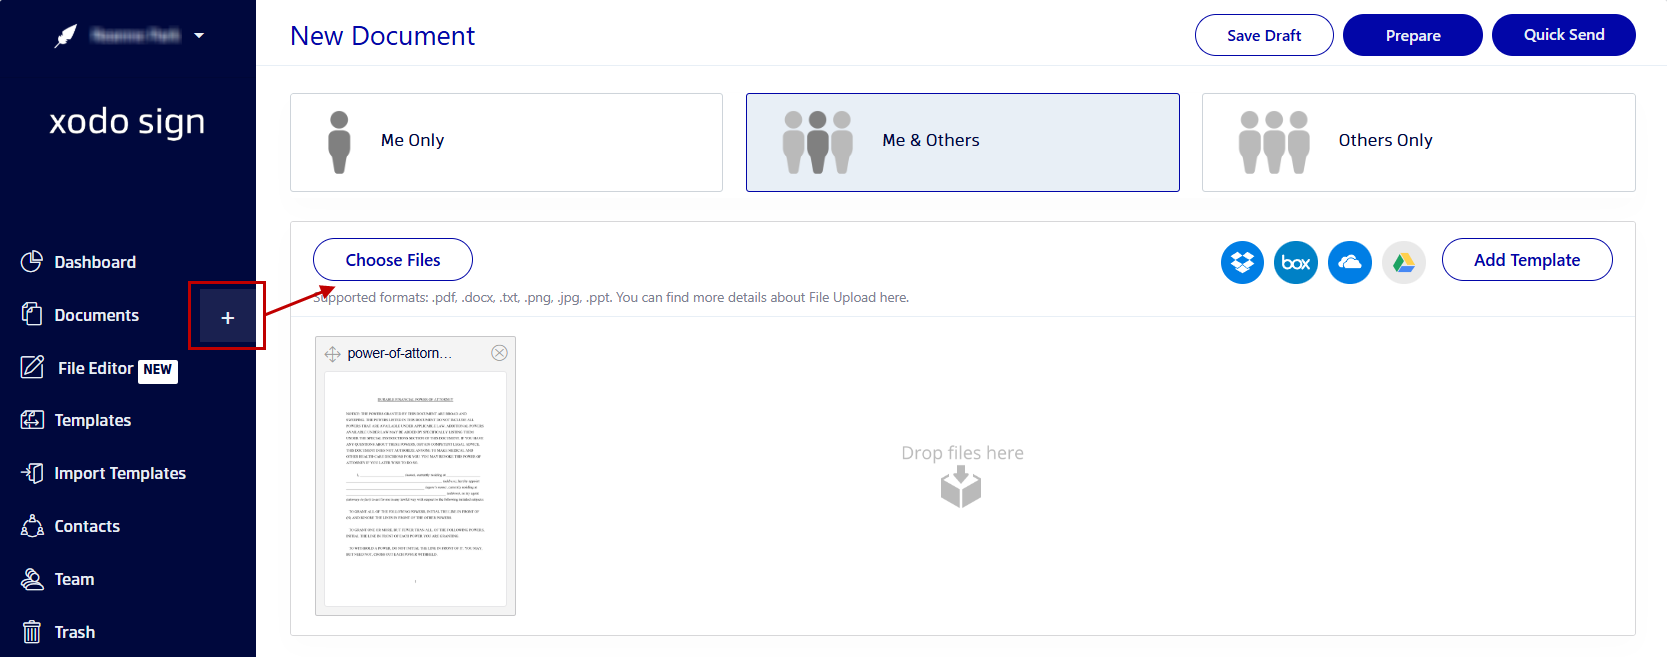The height and width of the screenshot is (657, 1667).
Task: Import a file from Google Drive
Action: point(1404,262)
